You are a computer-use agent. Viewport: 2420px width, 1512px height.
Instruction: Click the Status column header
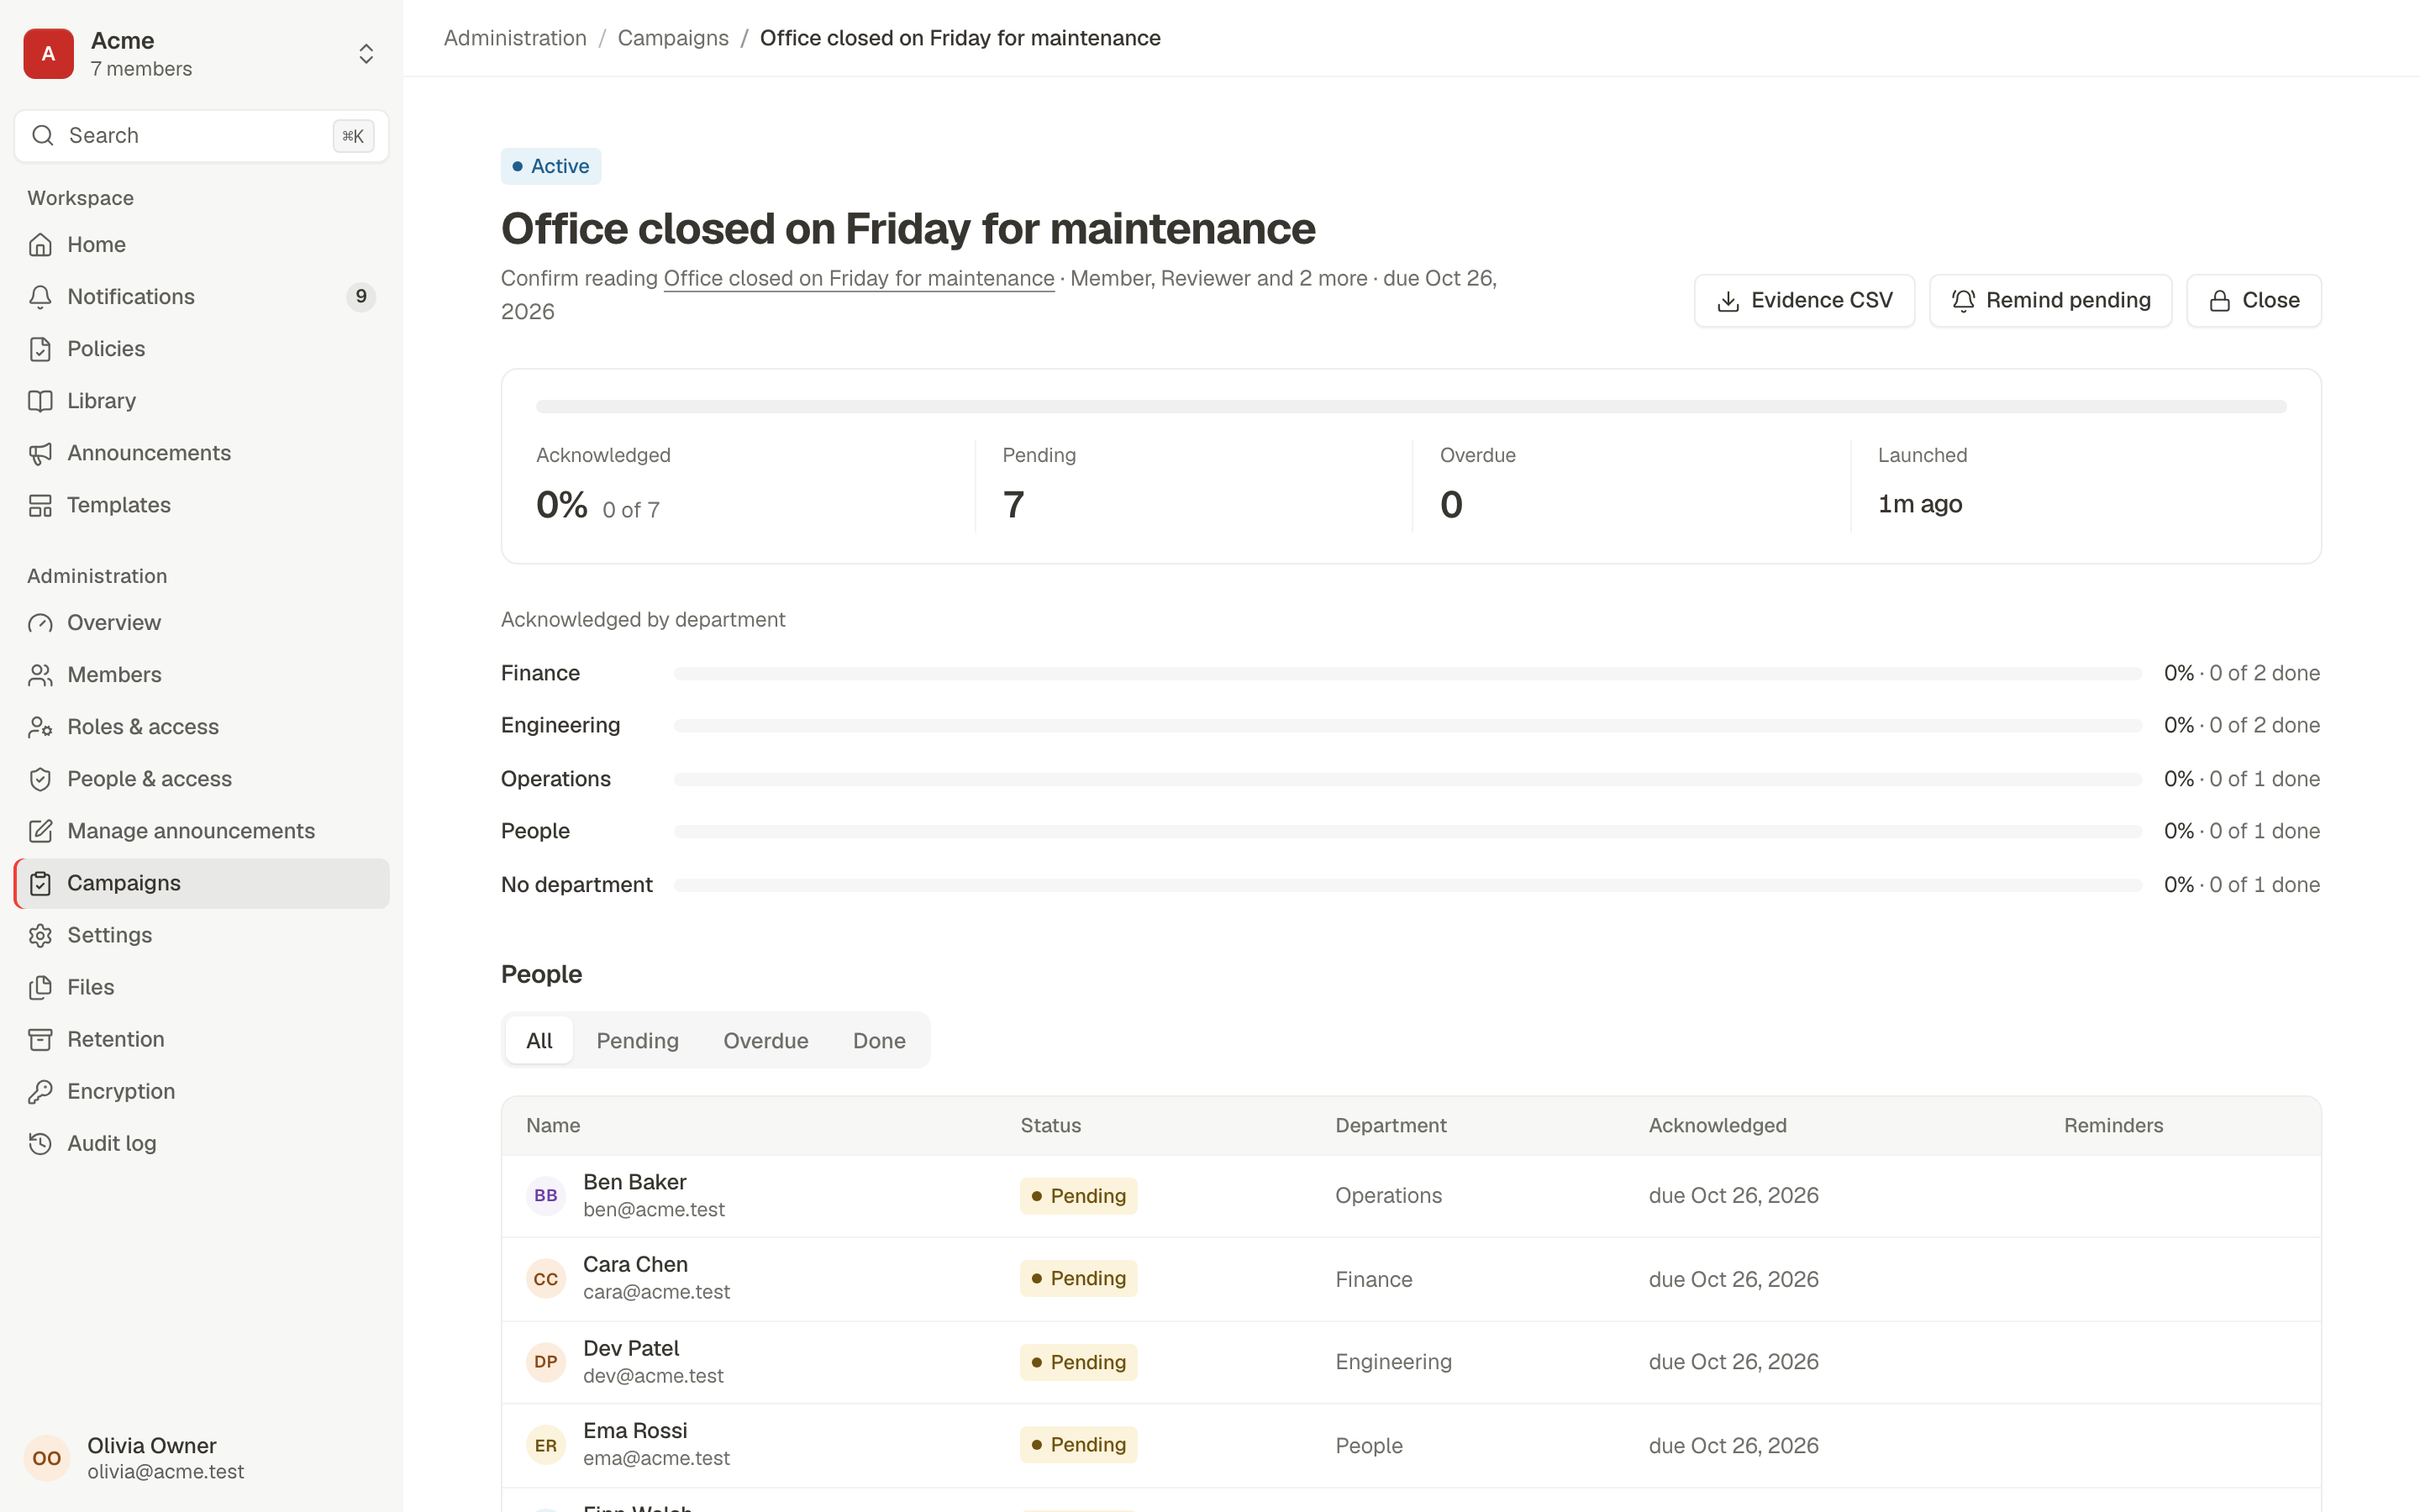pos(1050,1125)
